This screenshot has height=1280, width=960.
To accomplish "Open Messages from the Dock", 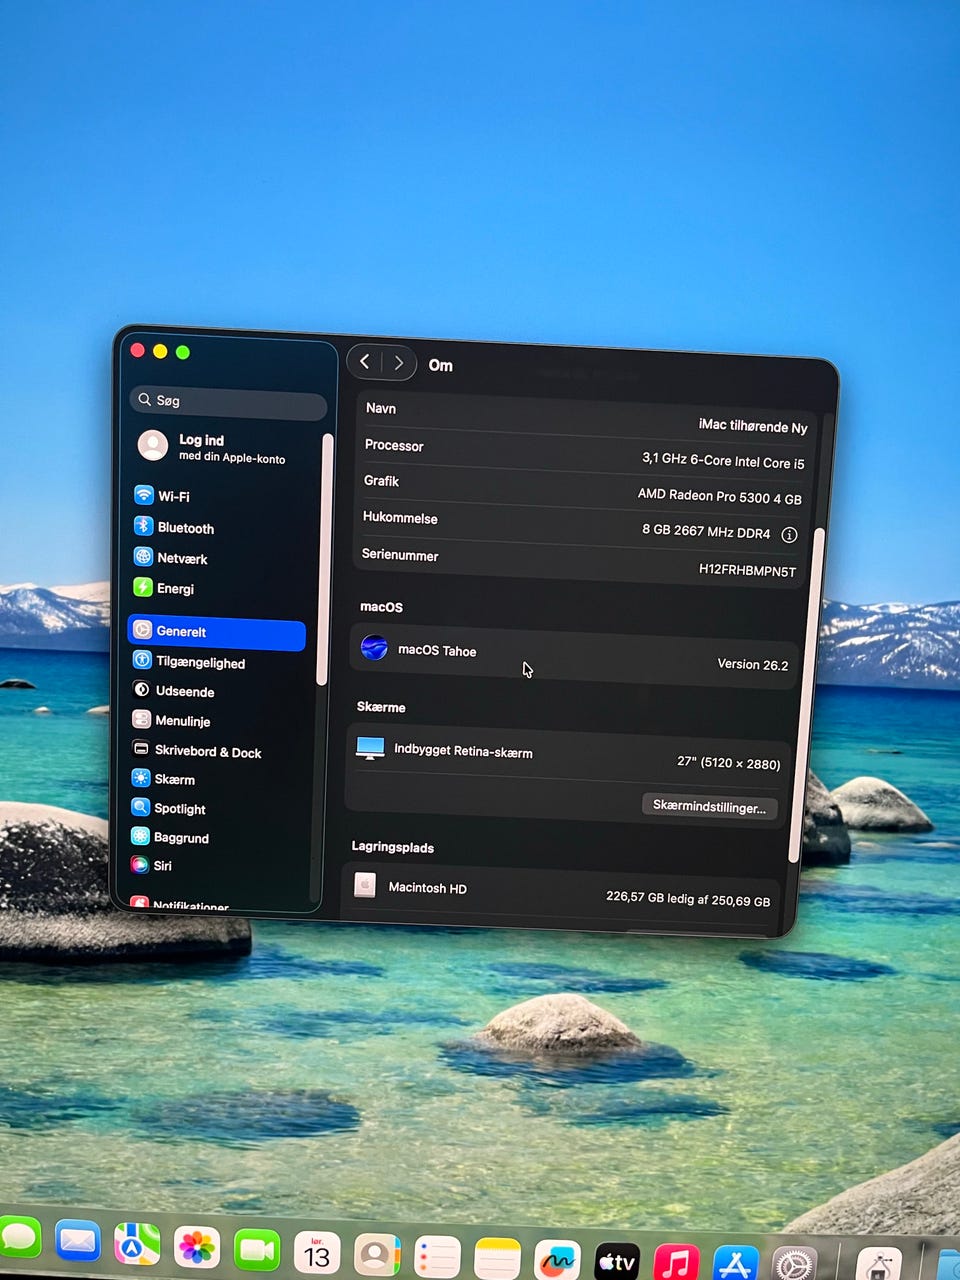I will [20, 1238].
